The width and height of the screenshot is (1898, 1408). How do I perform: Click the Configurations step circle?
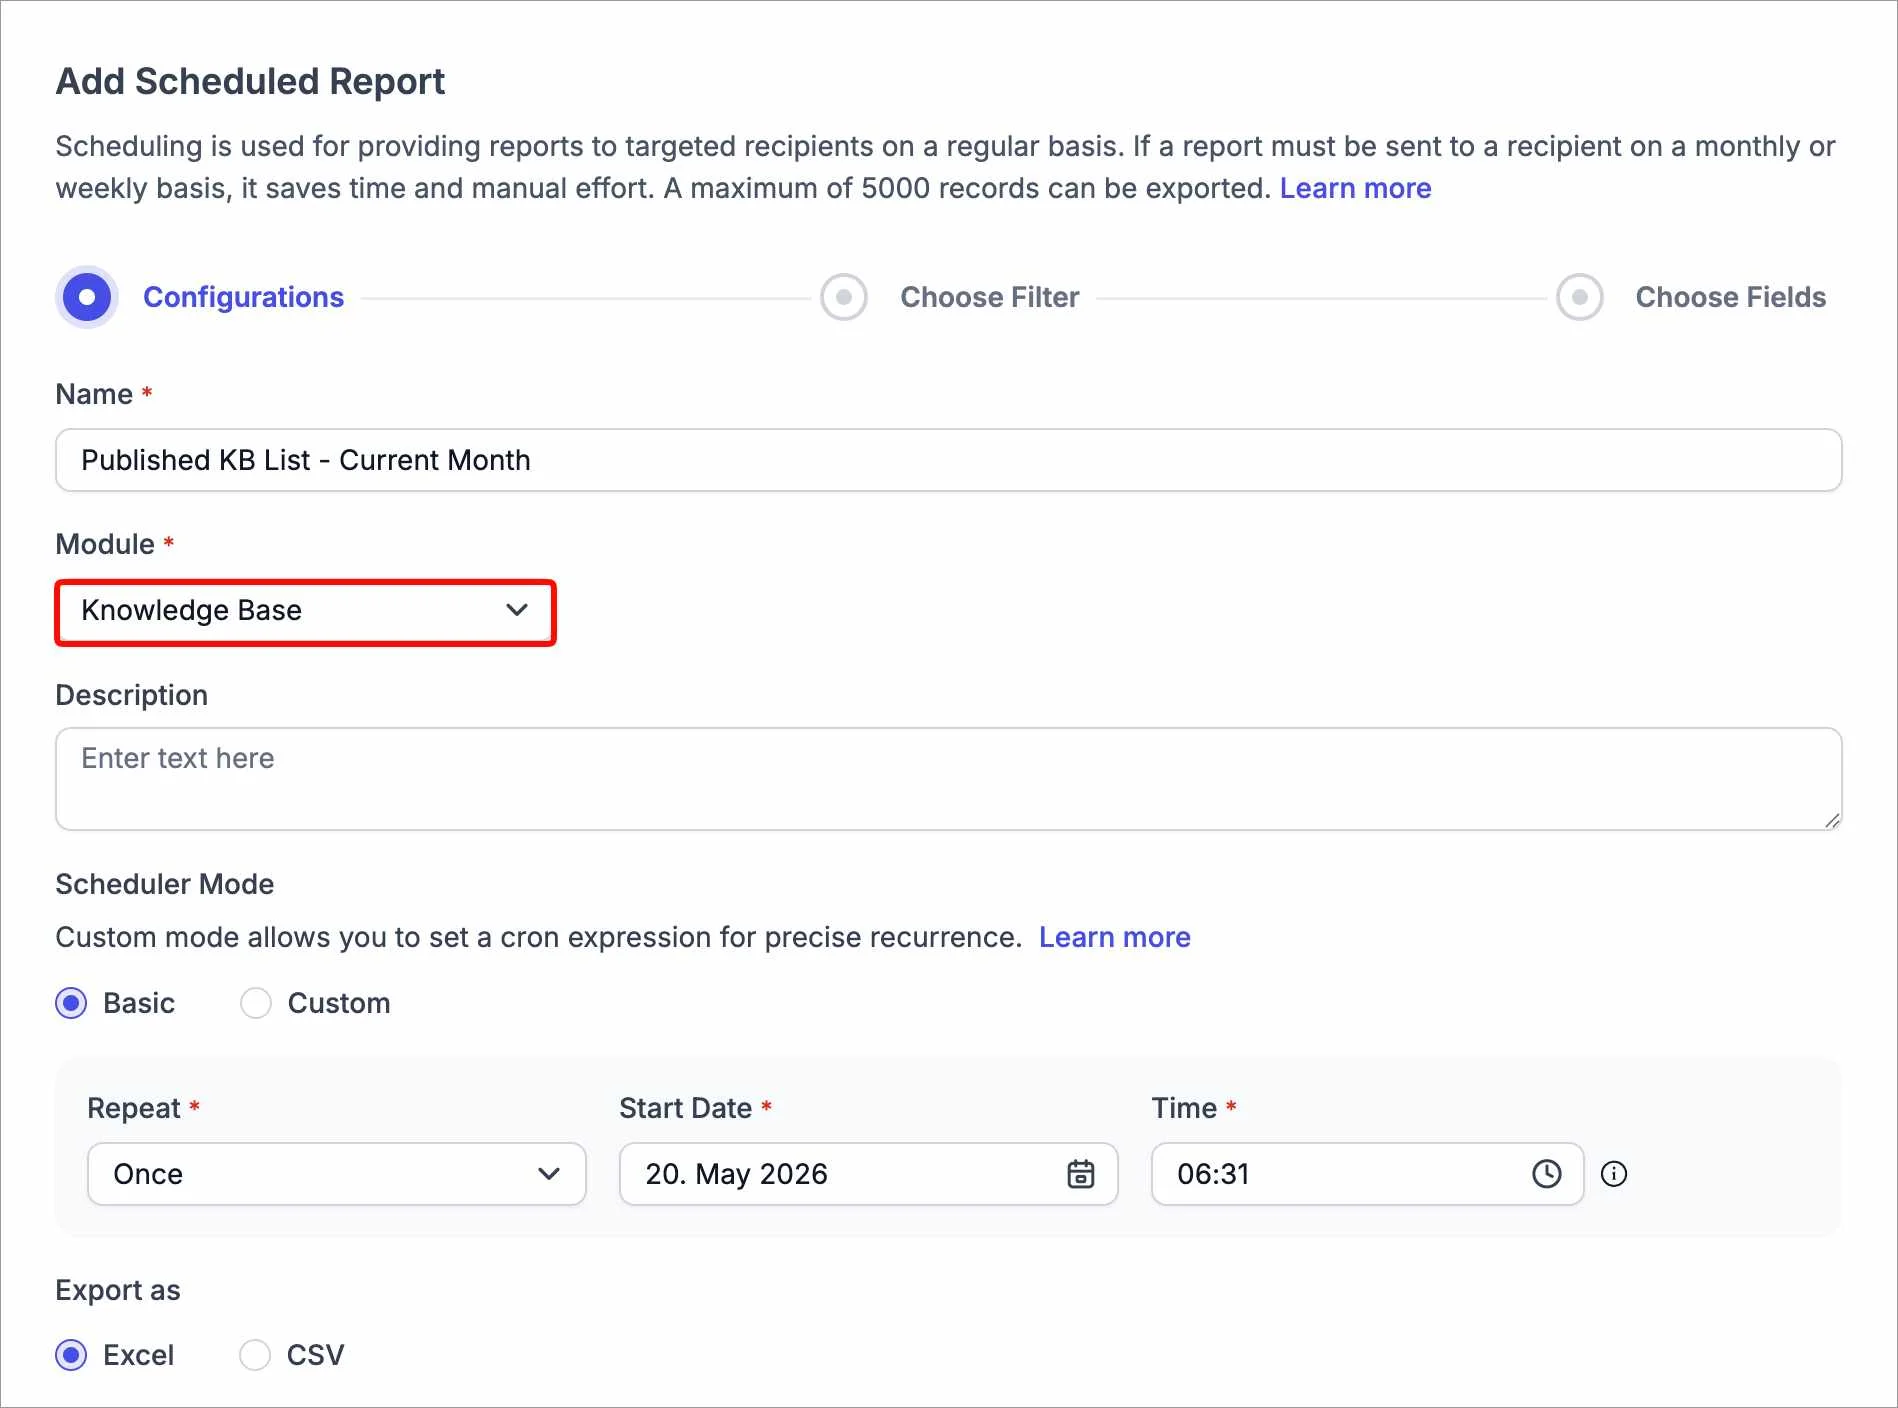click(x=87, y=297)
